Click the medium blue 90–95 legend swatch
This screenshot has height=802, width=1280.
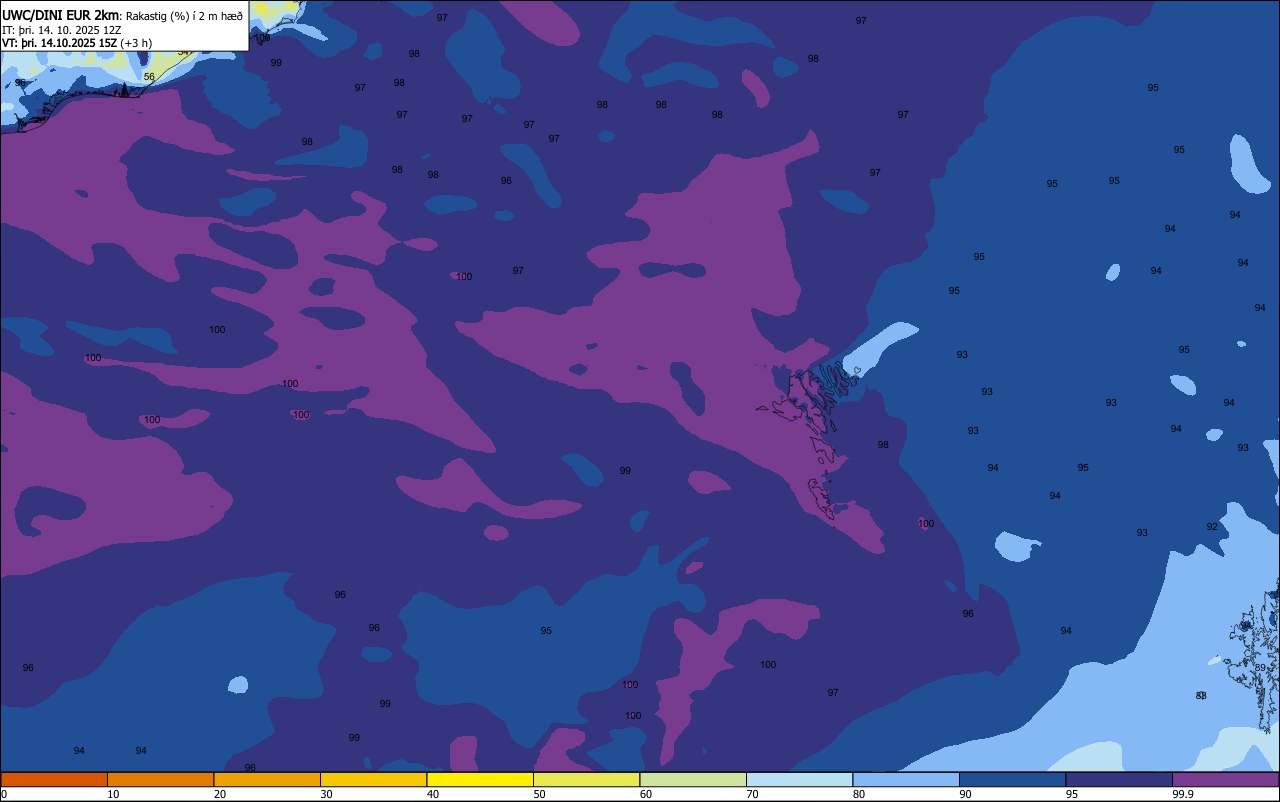point(1012,779)
